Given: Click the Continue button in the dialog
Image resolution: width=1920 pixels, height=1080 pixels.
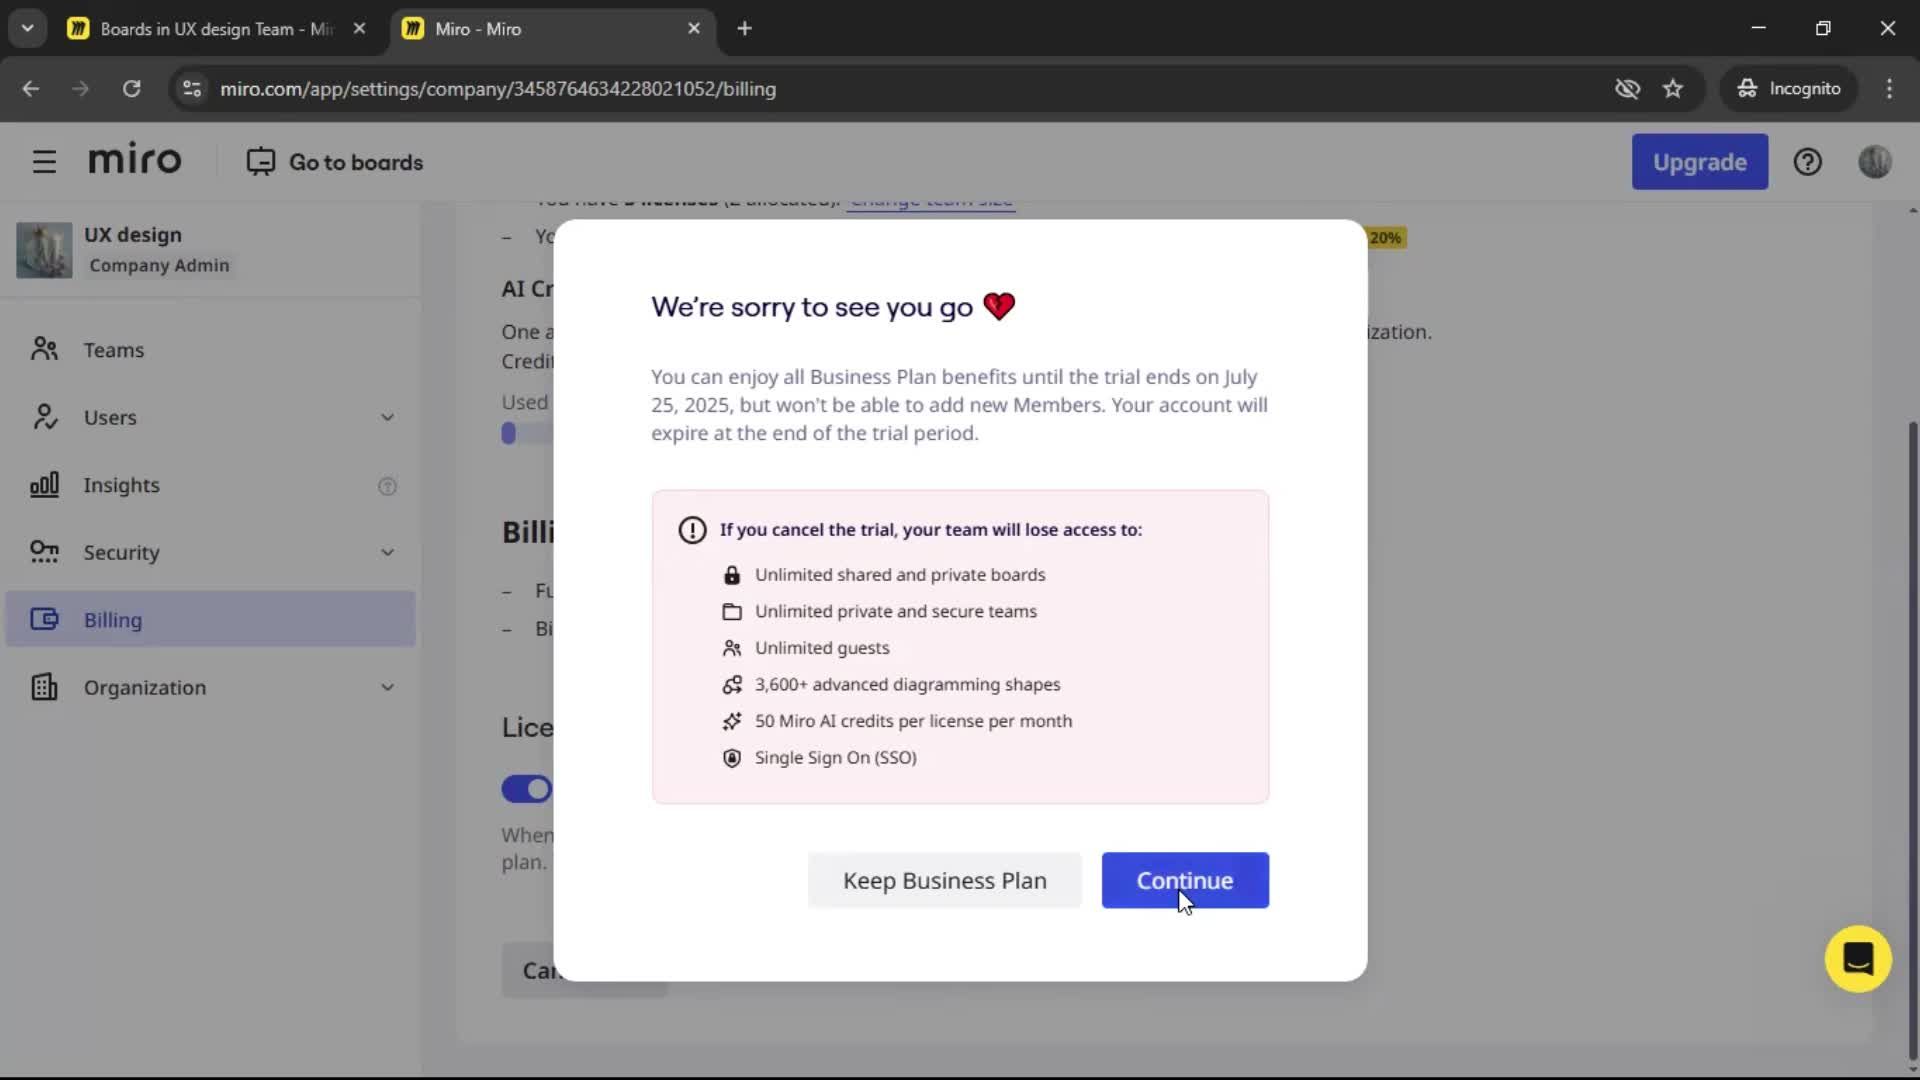Looking at the screenshot, I should [x=1185, y=880].
